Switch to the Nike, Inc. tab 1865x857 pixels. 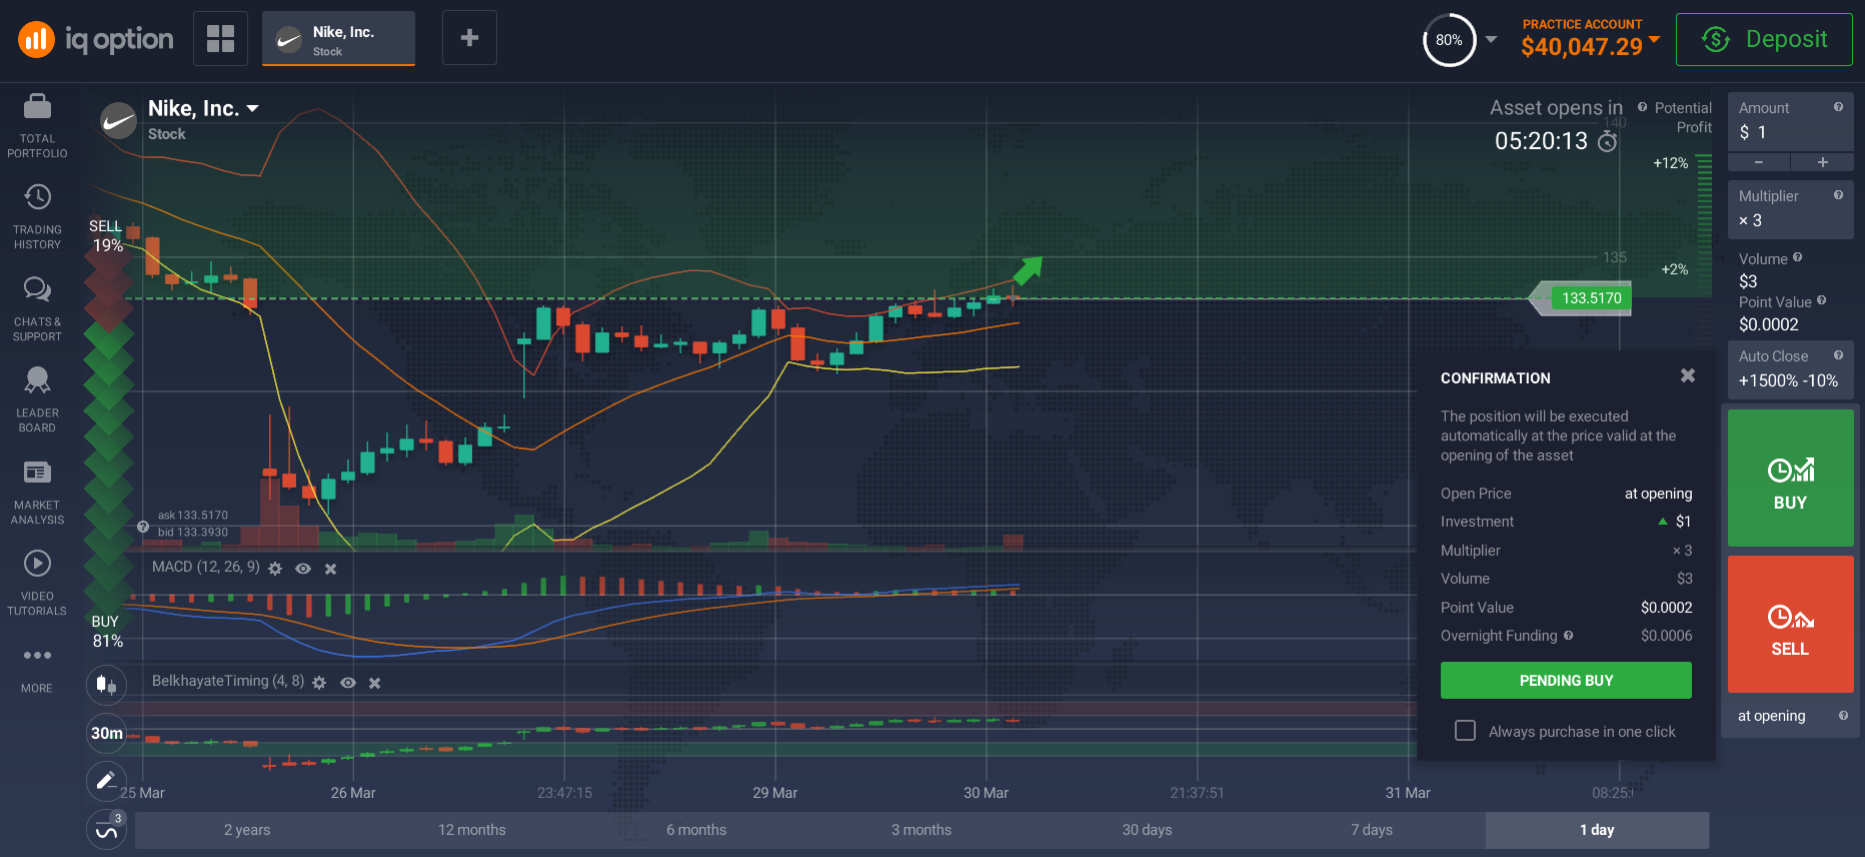[338, 39]
